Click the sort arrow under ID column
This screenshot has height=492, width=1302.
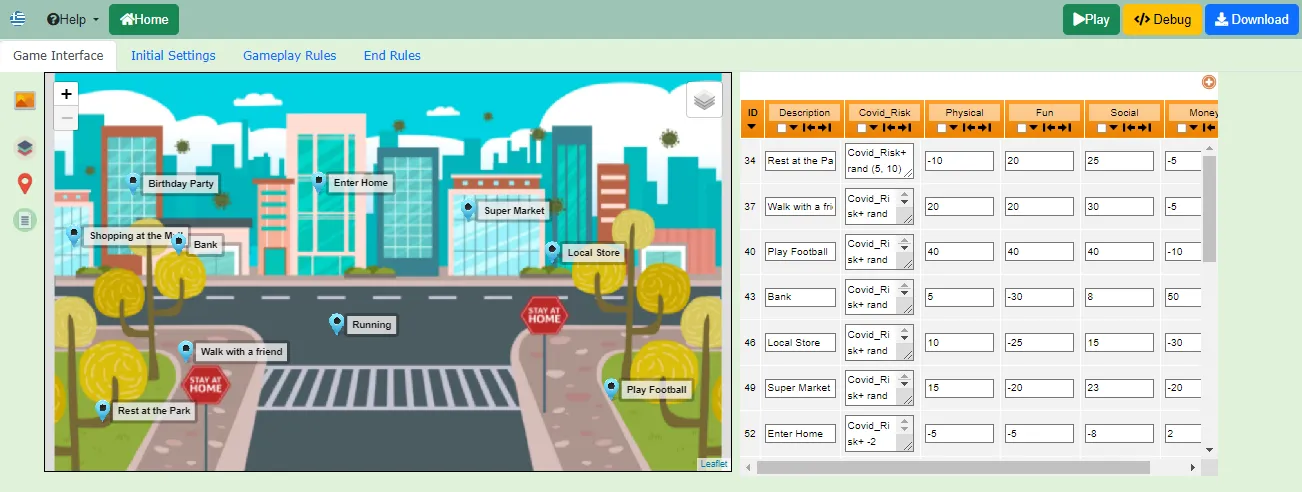[x=752, y=127]
